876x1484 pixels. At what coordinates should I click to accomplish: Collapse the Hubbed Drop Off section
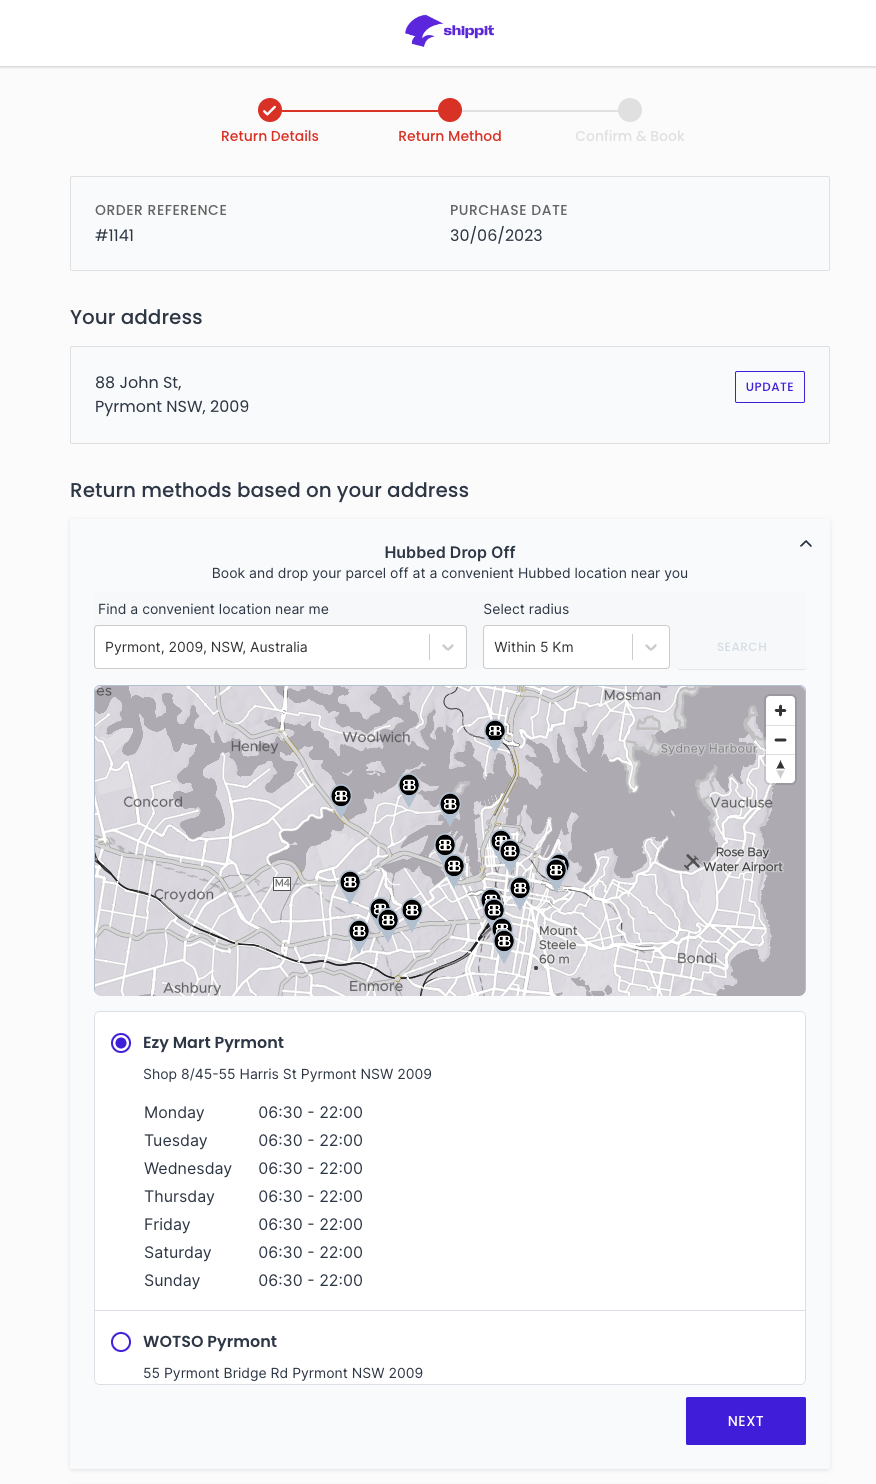point(805,544)
